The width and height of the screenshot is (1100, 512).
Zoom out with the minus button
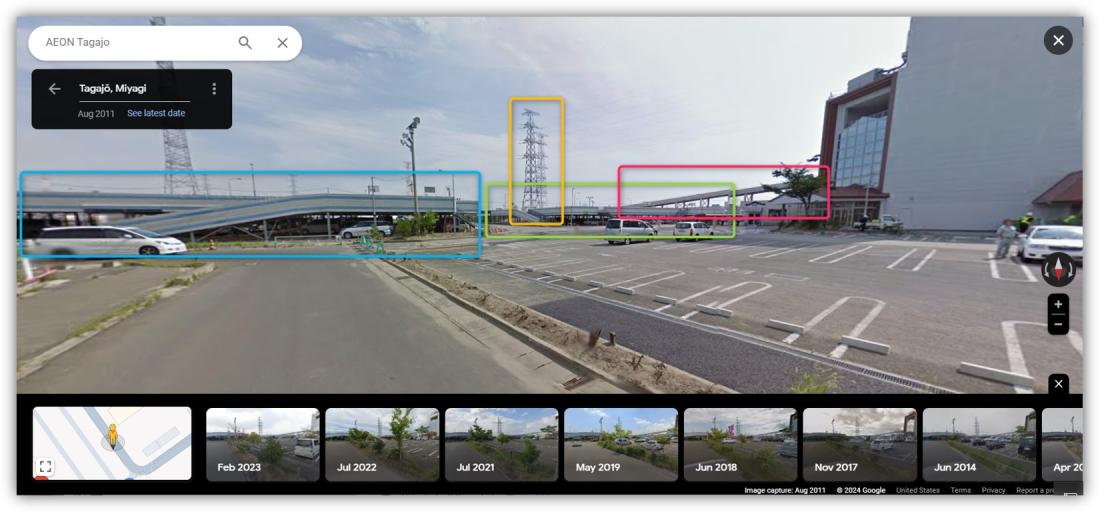point(1058,325)
